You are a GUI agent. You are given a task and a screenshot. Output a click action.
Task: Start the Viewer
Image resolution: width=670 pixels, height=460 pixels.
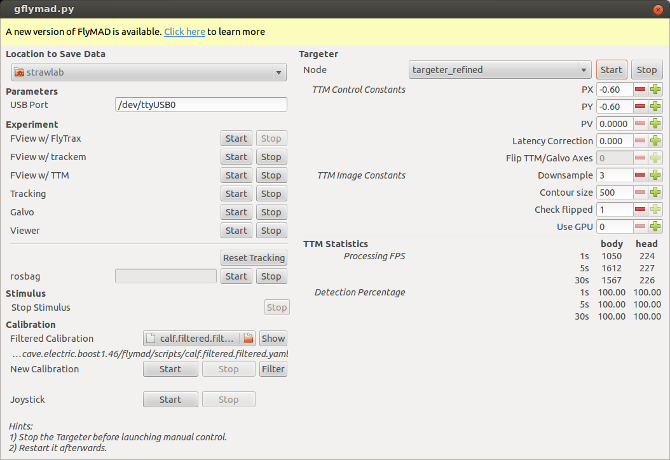point(236,230)
